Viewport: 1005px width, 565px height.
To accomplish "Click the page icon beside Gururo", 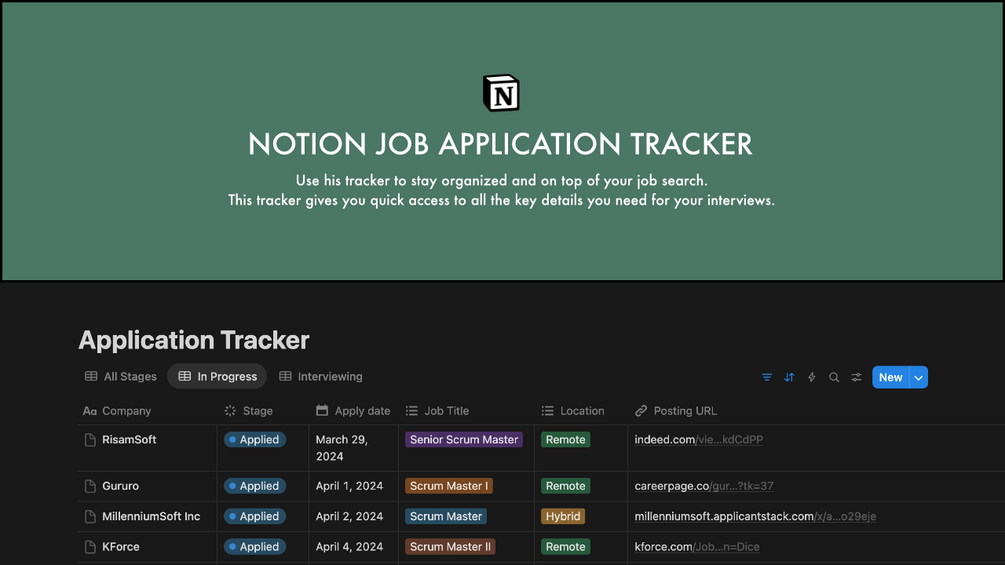I will [90, 486].
